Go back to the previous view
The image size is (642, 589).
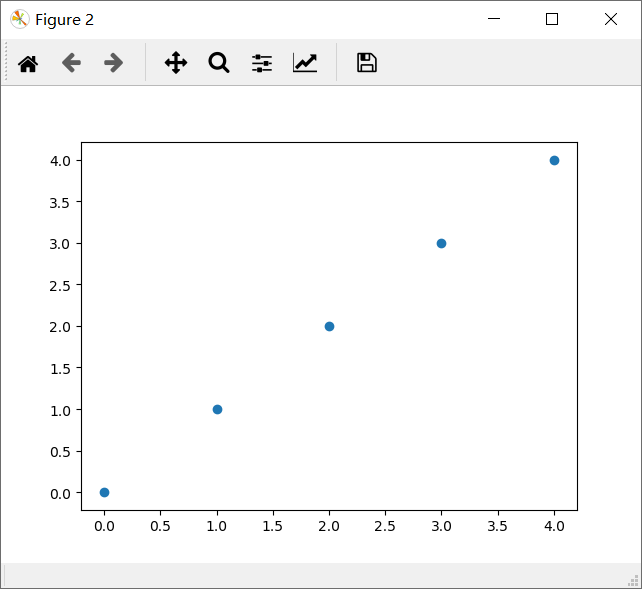(71, 63)
